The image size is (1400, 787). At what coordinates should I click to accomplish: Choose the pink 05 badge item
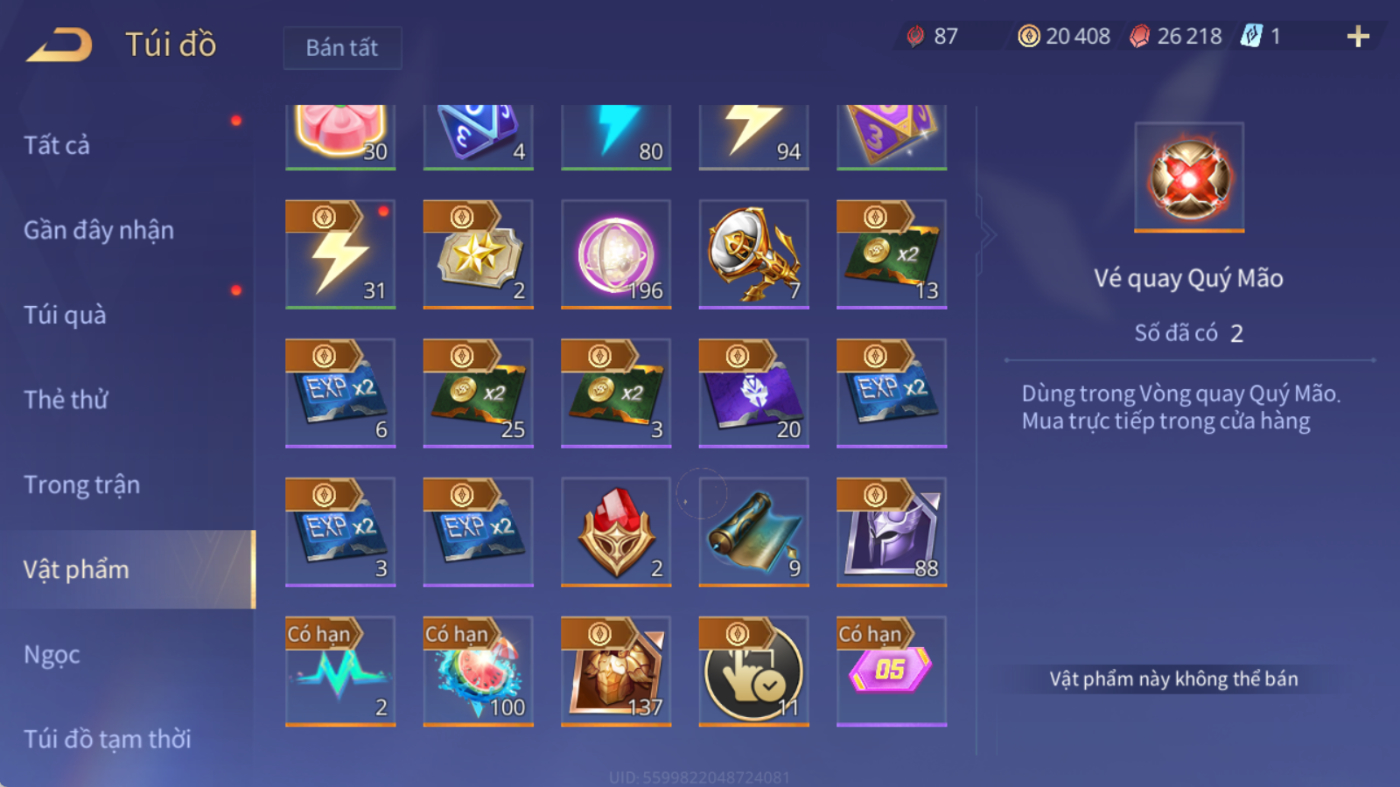pos(892,671)
